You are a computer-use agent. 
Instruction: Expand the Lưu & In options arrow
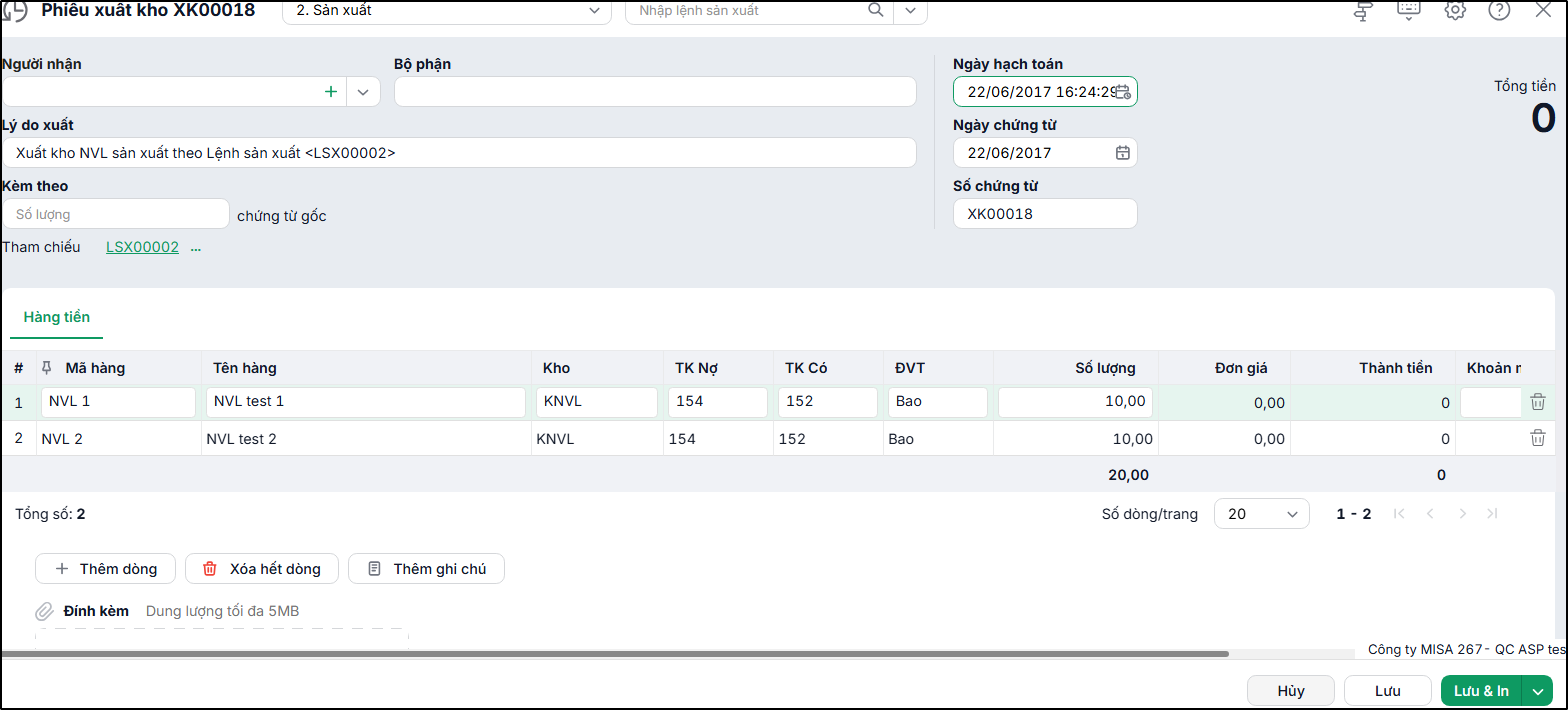tap(1538, 691)
